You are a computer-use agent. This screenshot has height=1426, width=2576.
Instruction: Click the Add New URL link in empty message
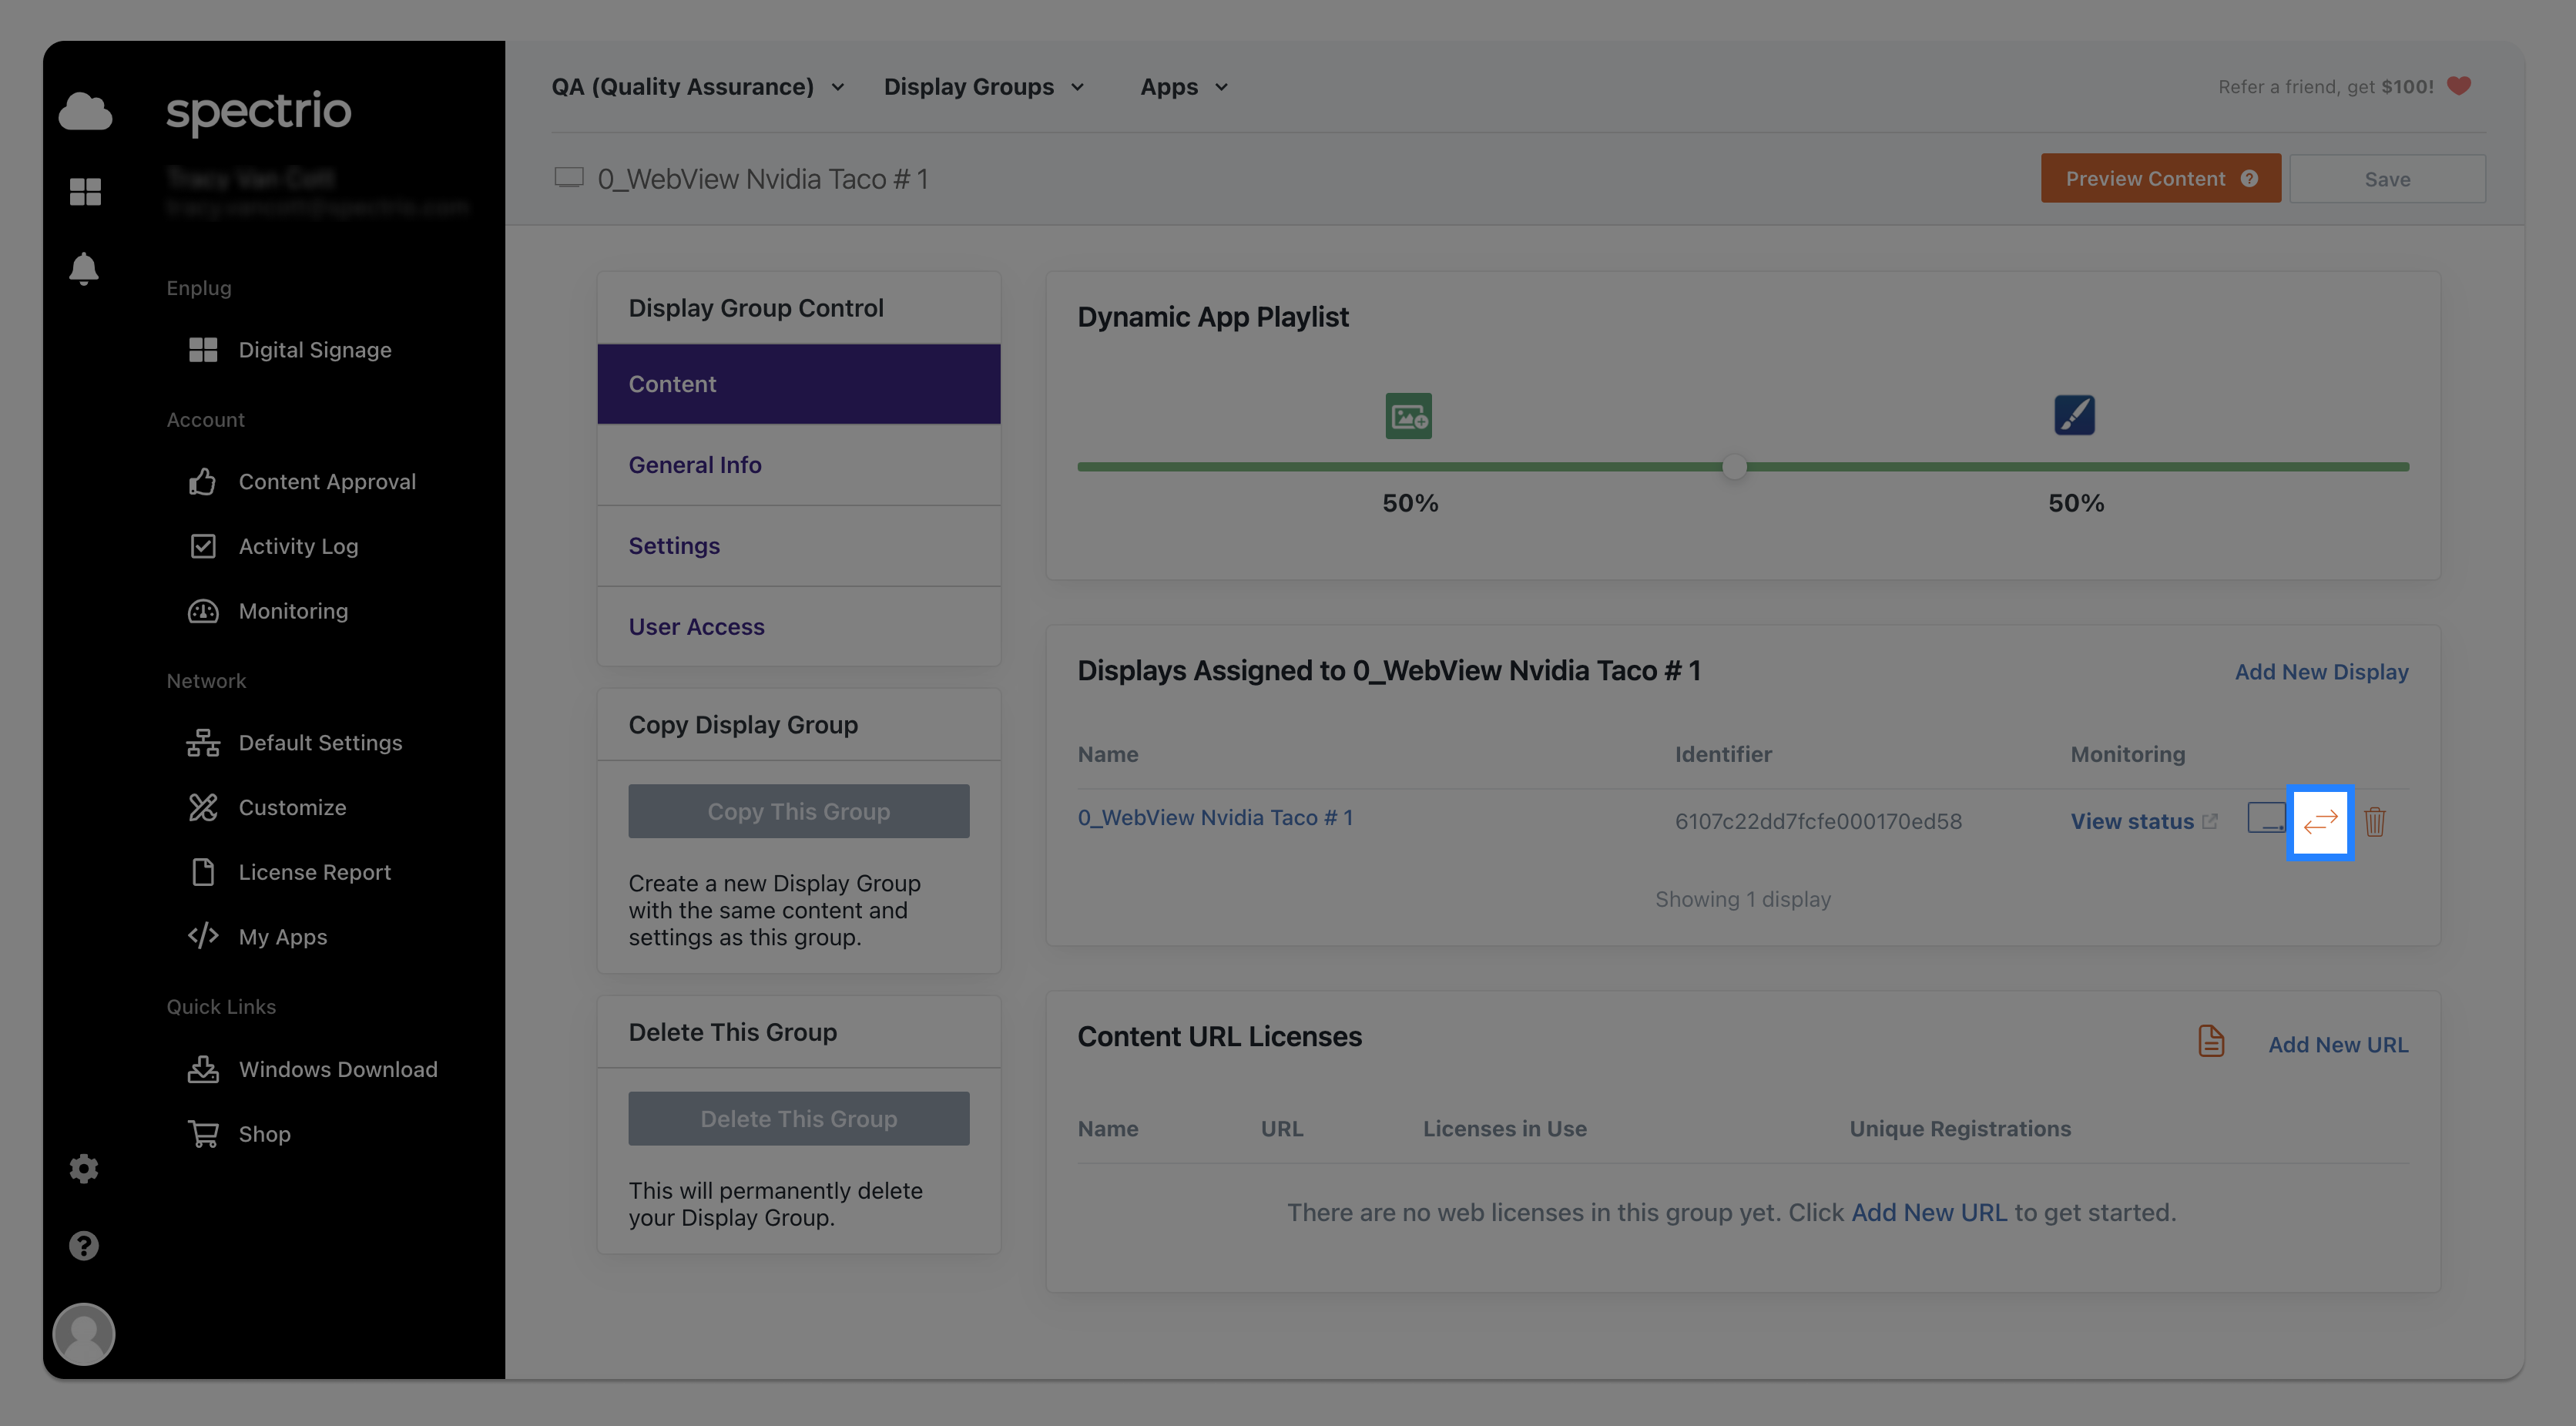(1928, 1213)
